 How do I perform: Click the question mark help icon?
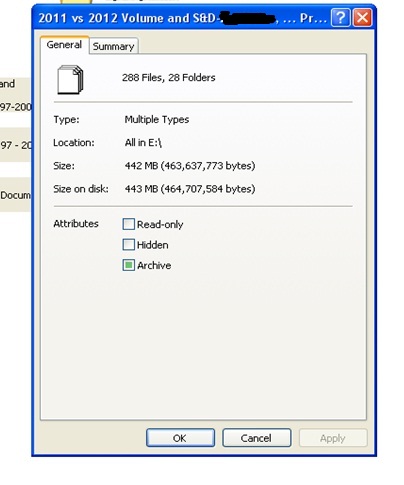[340, 17]
